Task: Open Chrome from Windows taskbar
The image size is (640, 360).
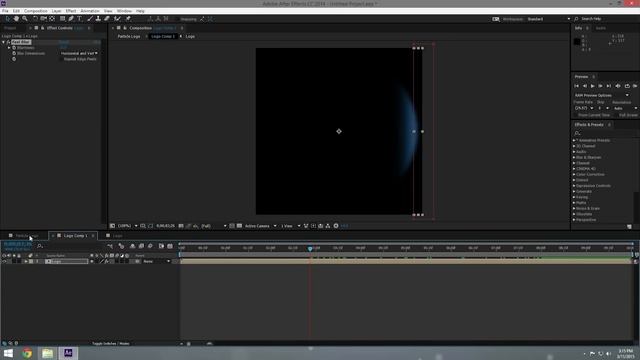Action: (27, 353)
